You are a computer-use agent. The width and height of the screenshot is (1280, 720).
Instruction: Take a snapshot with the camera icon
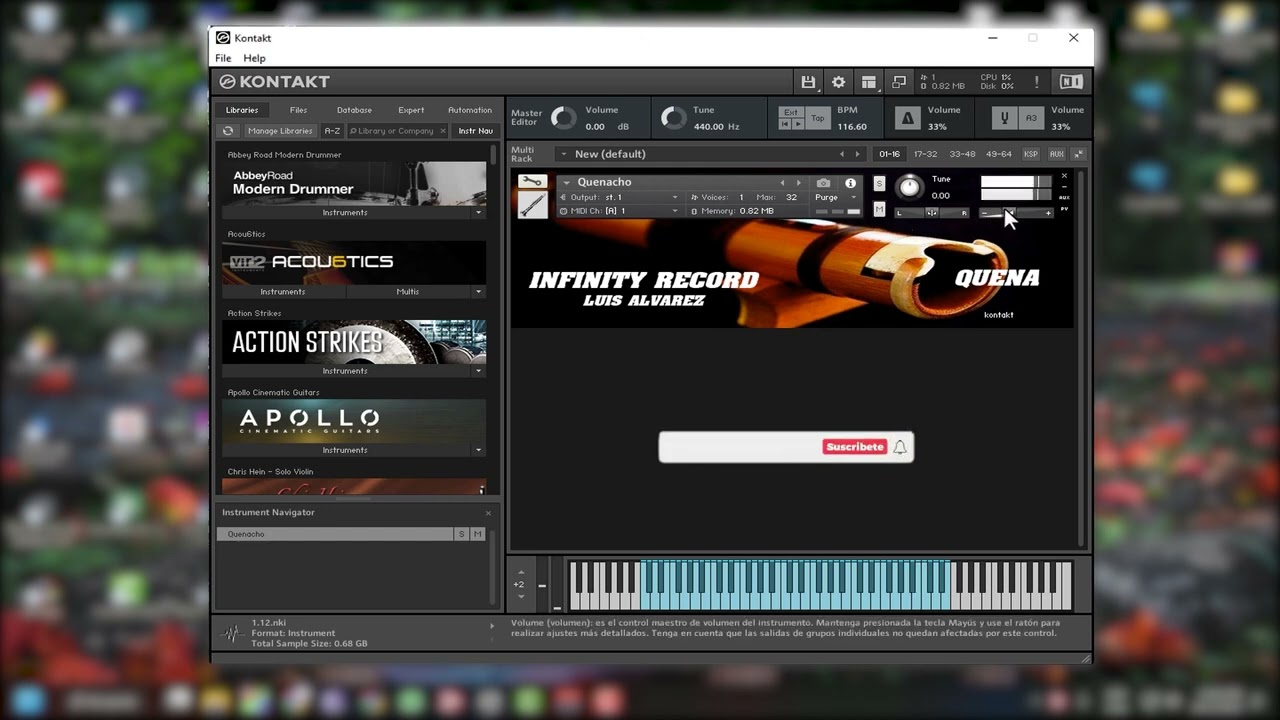click(823, 183)
